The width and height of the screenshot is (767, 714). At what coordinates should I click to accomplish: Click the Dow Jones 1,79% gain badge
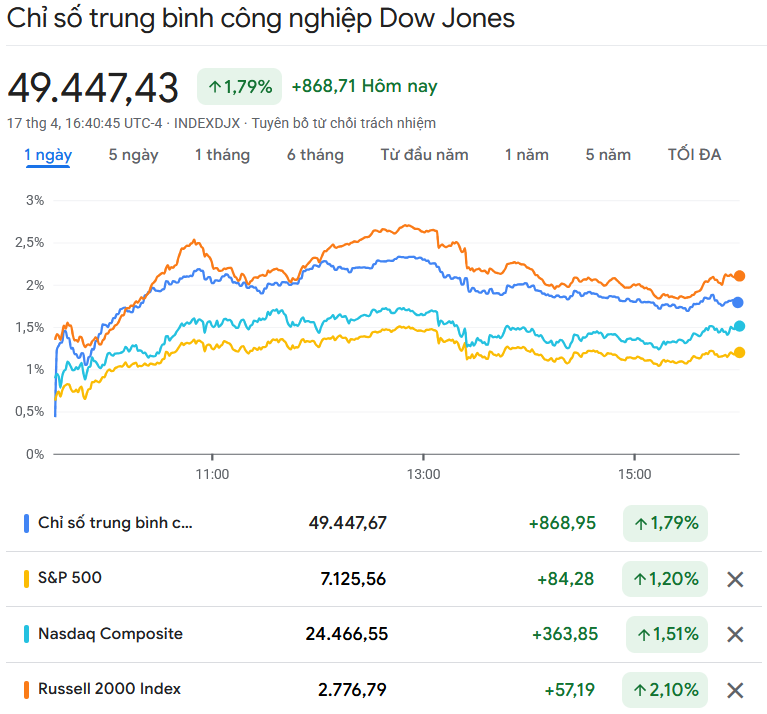pyautogui.click(x=665, y=523)
